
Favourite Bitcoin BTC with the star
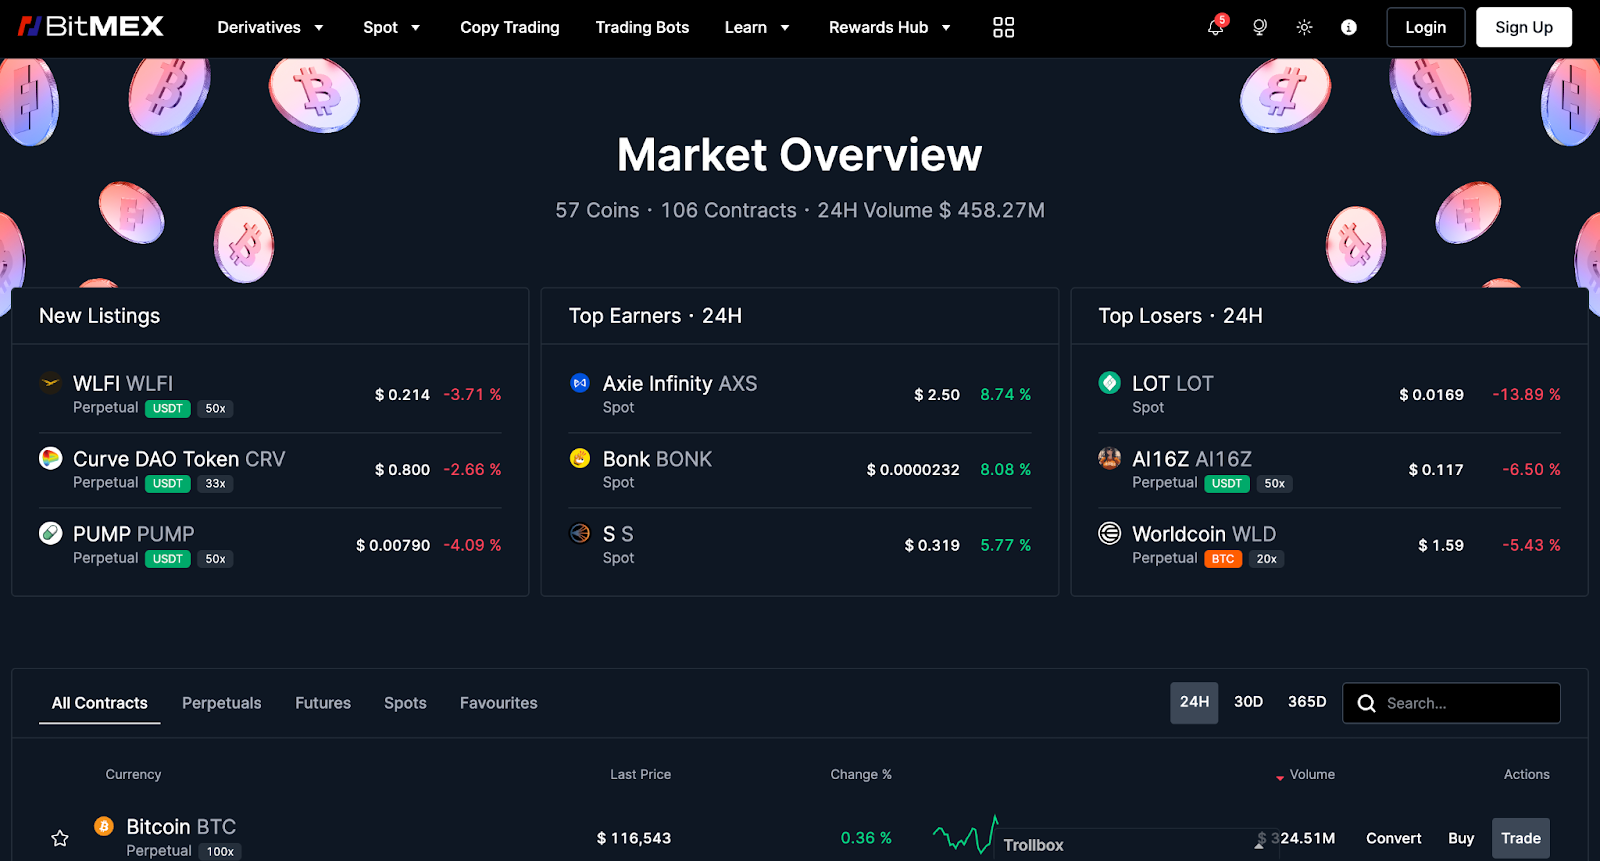point(60,838)
